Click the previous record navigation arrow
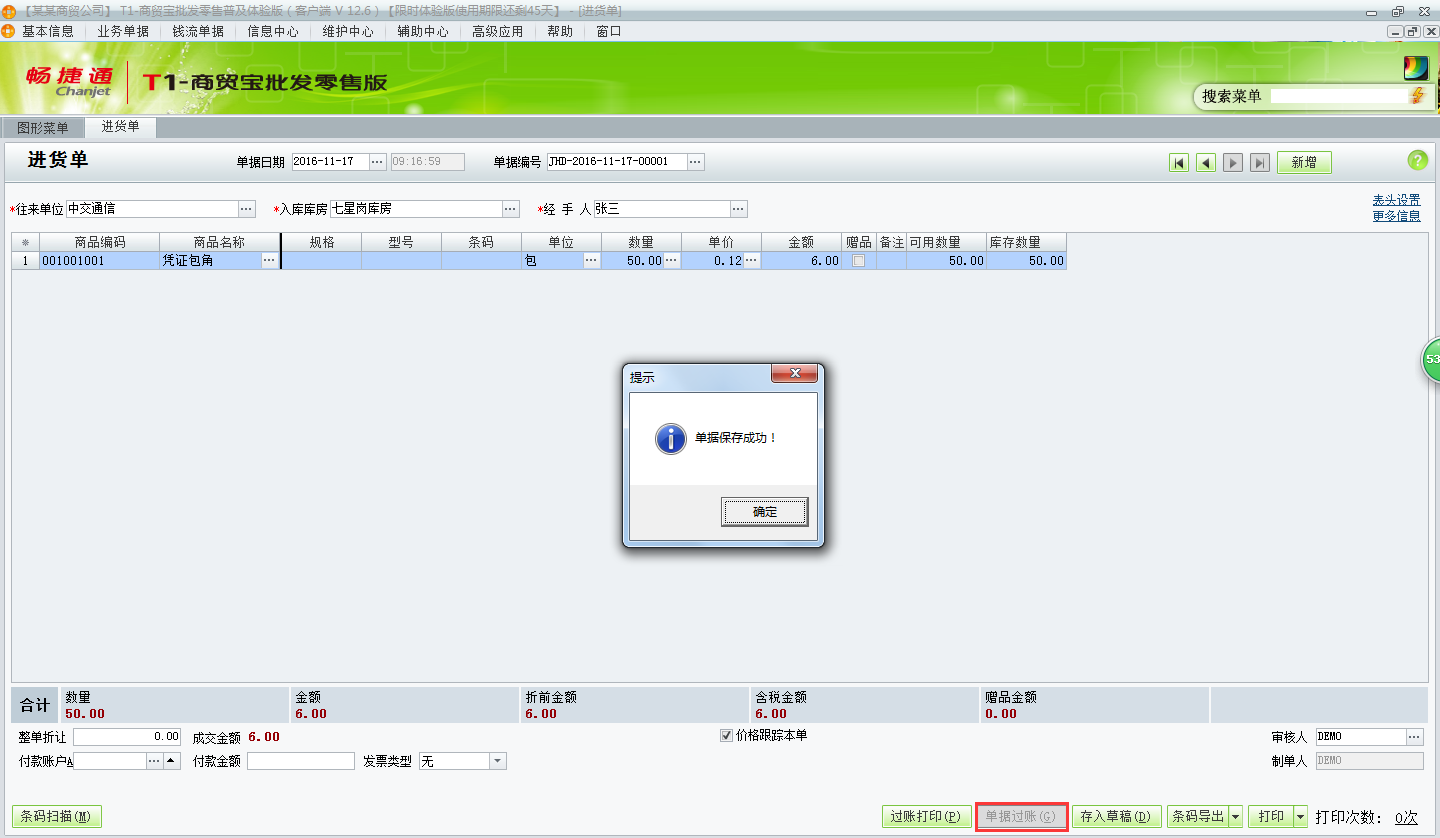This screenshot has height=838, width=1440. point(1205,162)
